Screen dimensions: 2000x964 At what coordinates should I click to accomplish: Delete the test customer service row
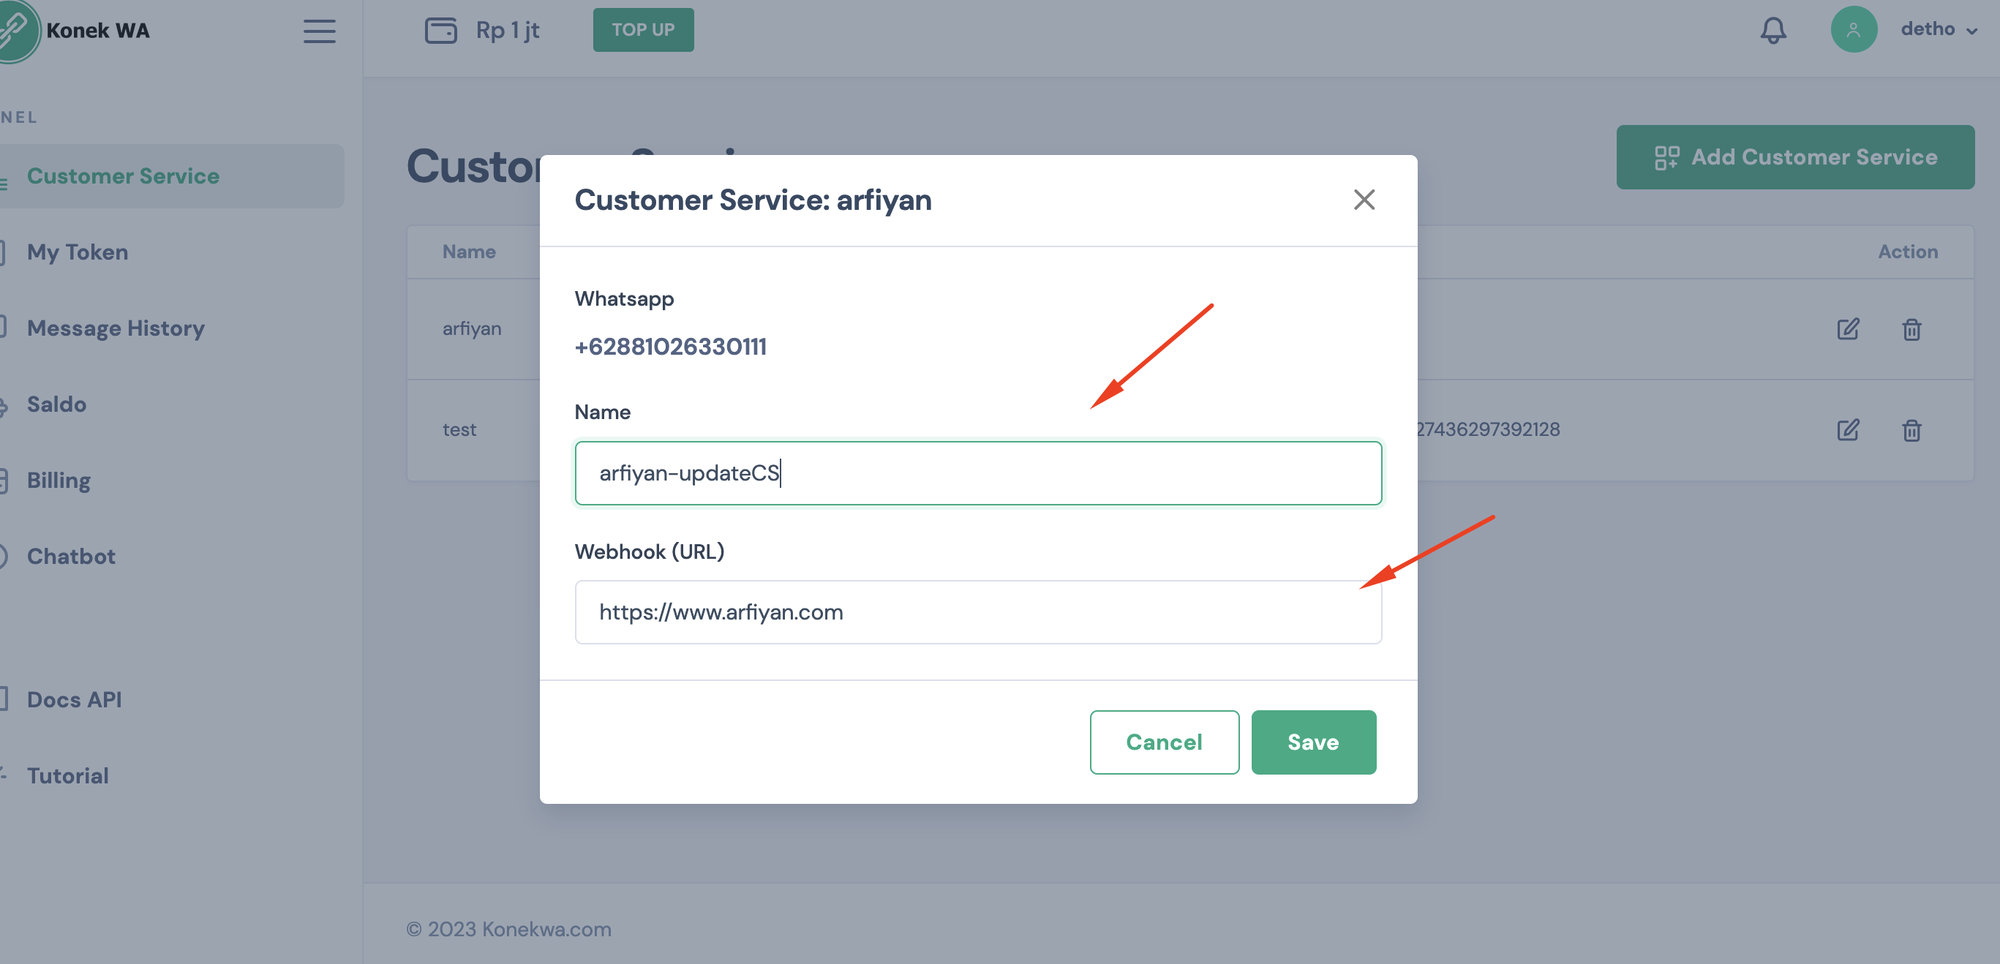click(x=1911, y=430)
